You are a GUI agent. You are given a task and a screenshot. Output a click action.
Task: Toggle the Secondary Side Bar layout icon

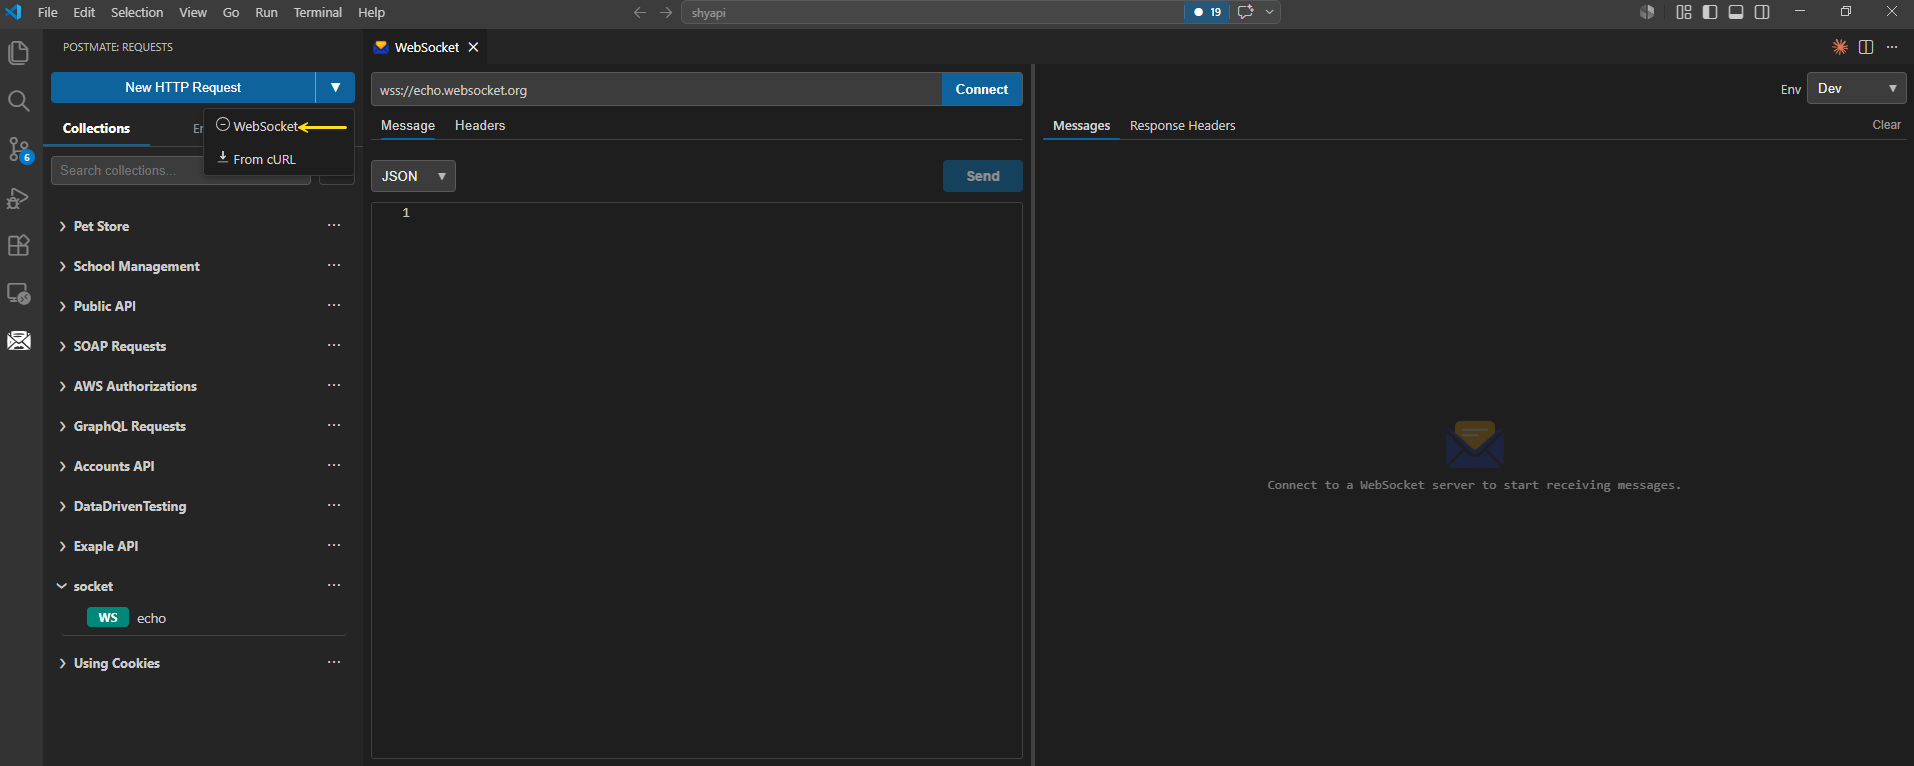tap(1762, 12)
